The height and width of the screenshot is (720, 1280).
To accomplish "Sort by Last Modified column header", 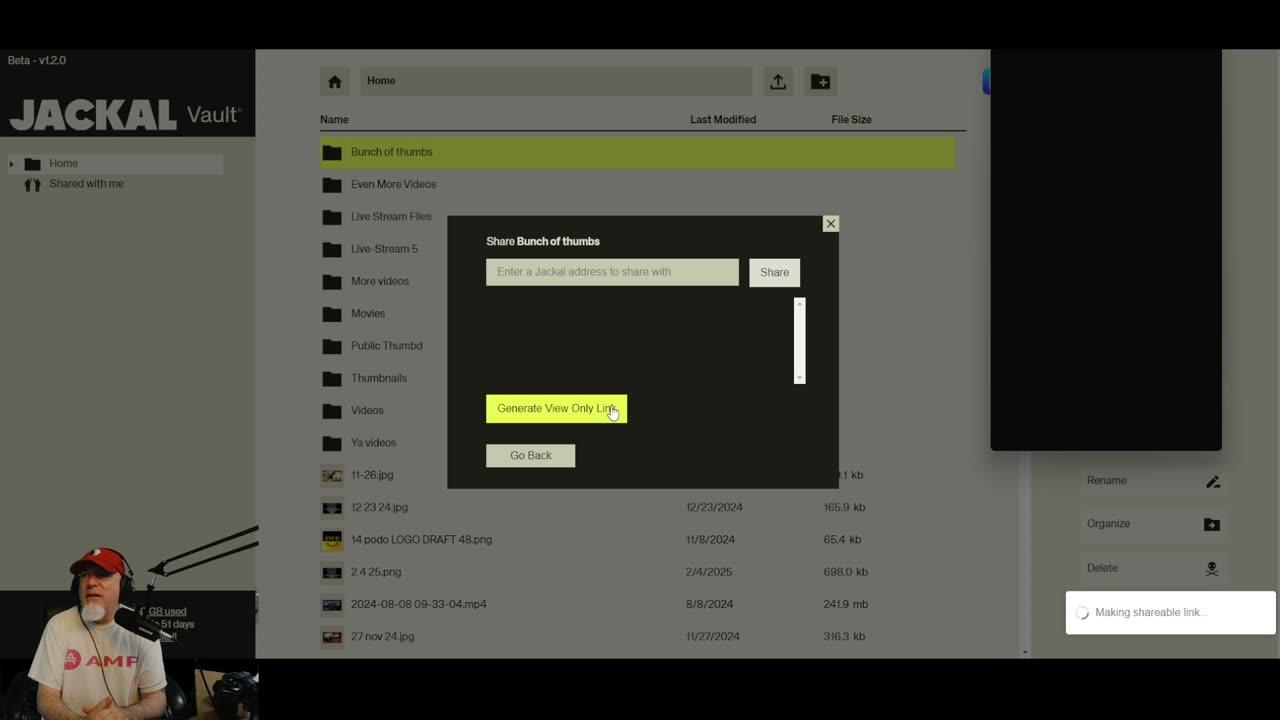I will [723, 120].
